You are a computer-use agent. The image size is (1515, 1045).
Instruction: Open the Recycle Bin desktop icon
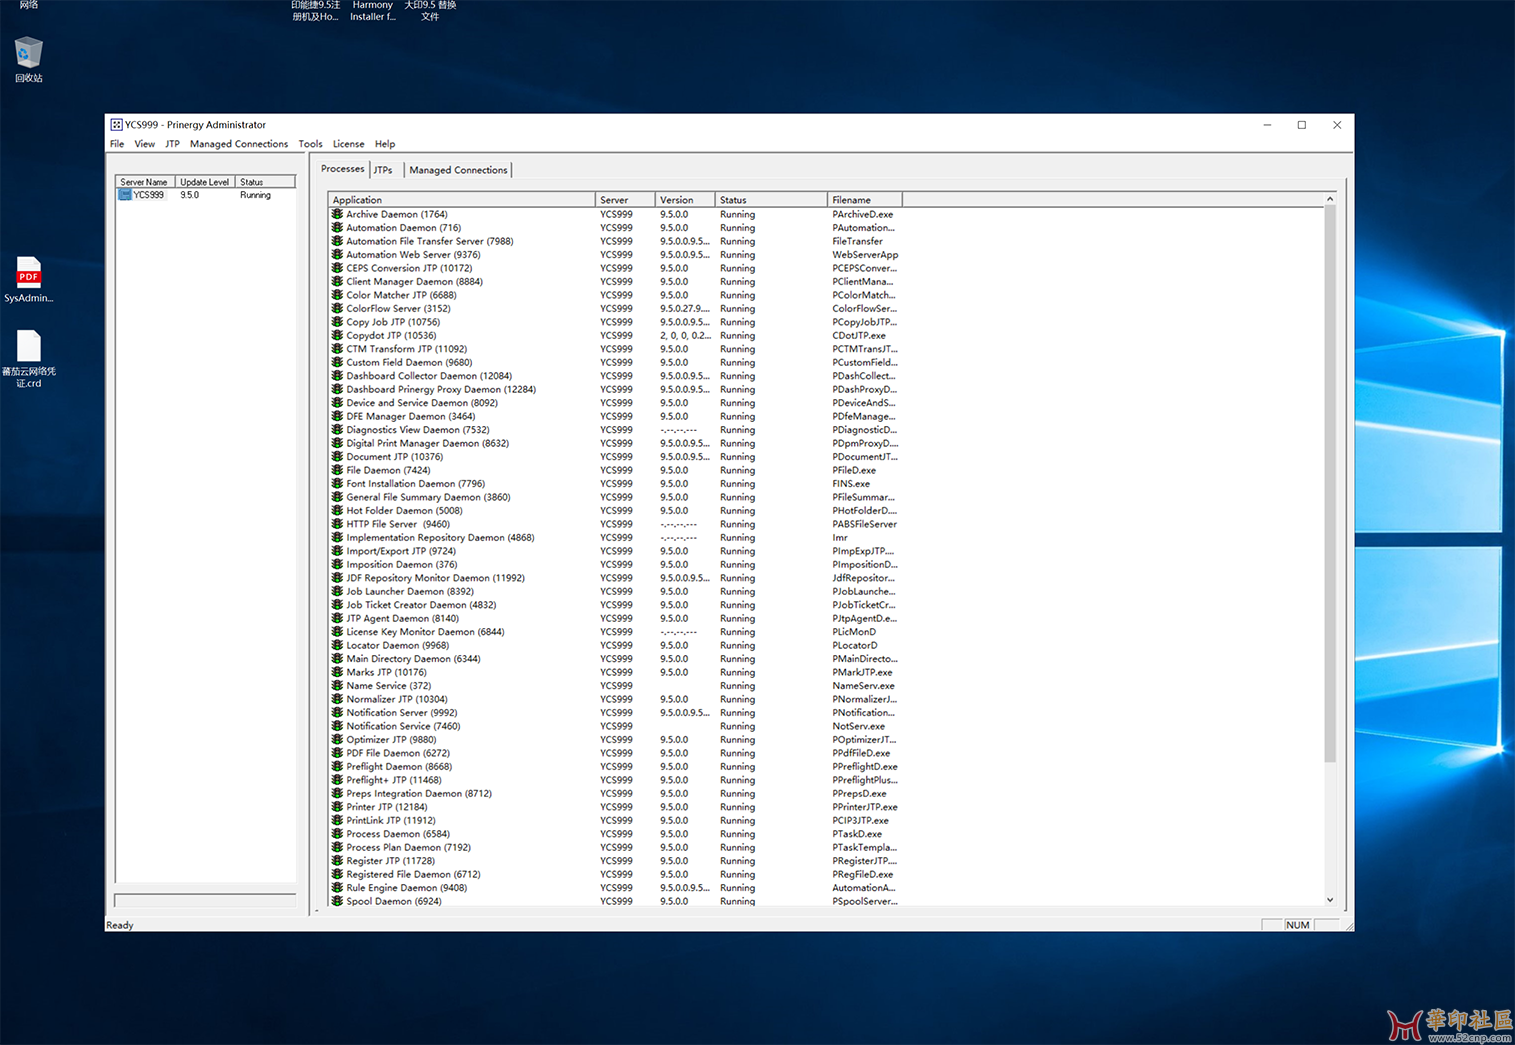[28, 53]
